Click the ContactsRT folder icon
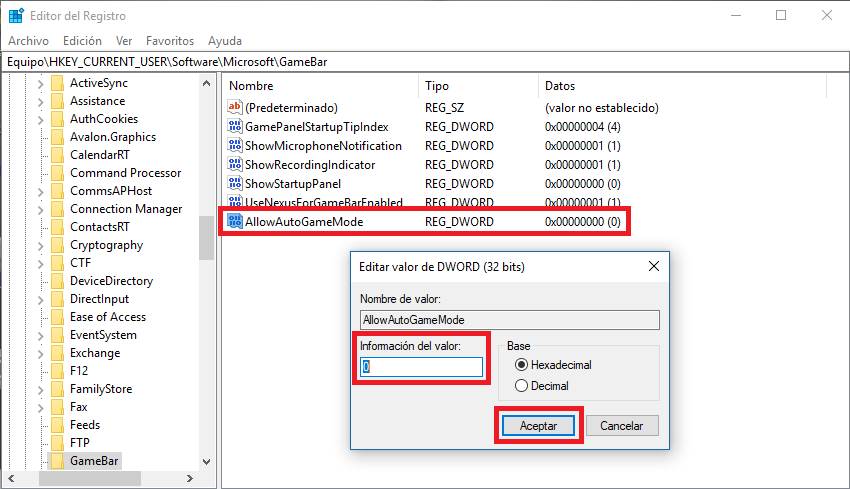 57,227
